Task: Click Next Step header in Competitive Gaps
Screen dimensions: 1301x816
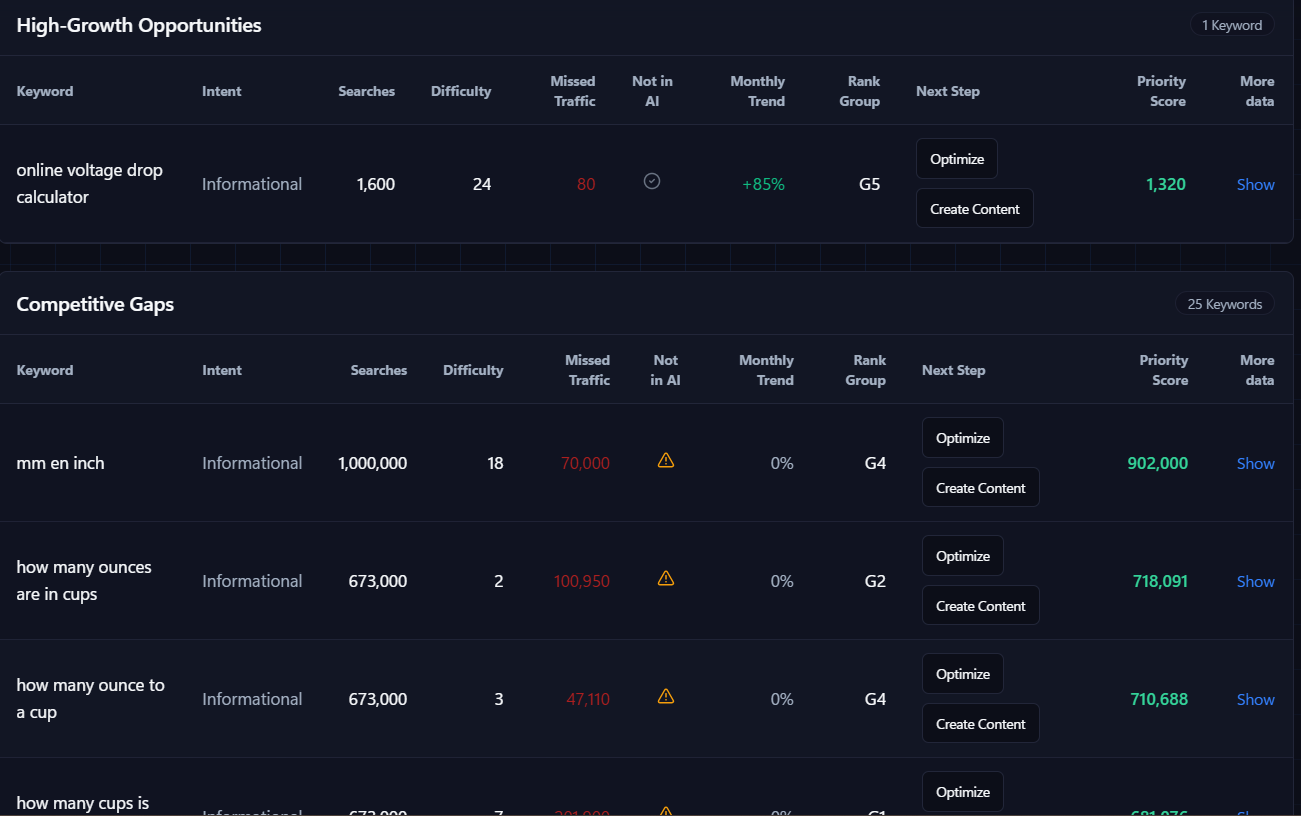Action: point(954,370)
